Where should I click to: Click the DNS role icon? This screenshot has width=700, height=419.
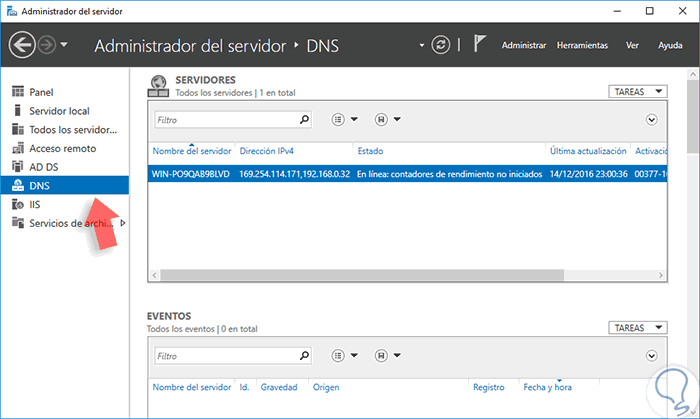tap(18, 185)
